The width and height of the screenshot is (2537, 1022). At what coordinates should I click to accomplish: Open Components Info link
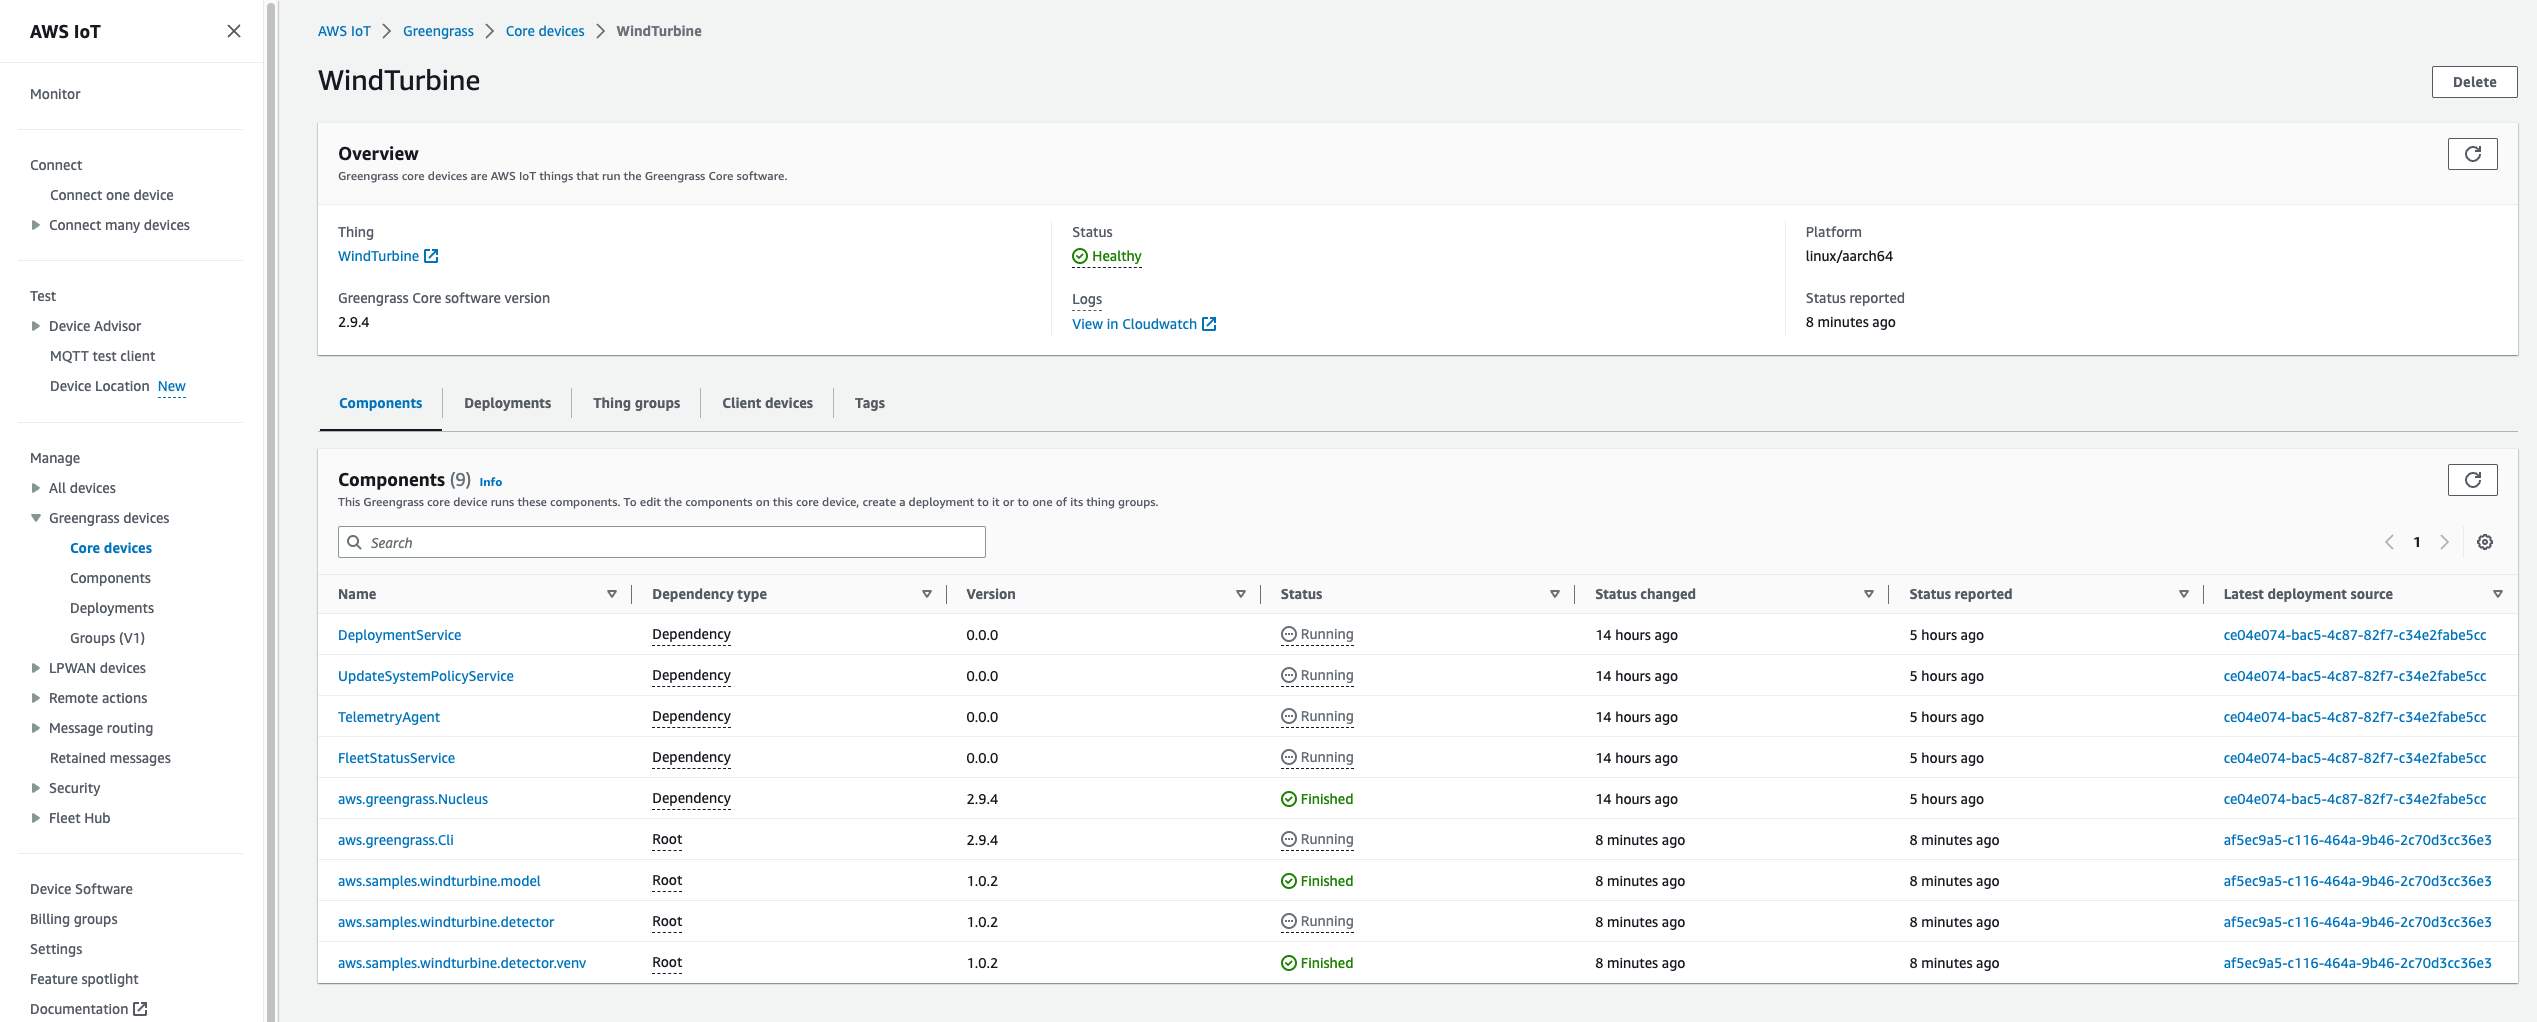490,482
